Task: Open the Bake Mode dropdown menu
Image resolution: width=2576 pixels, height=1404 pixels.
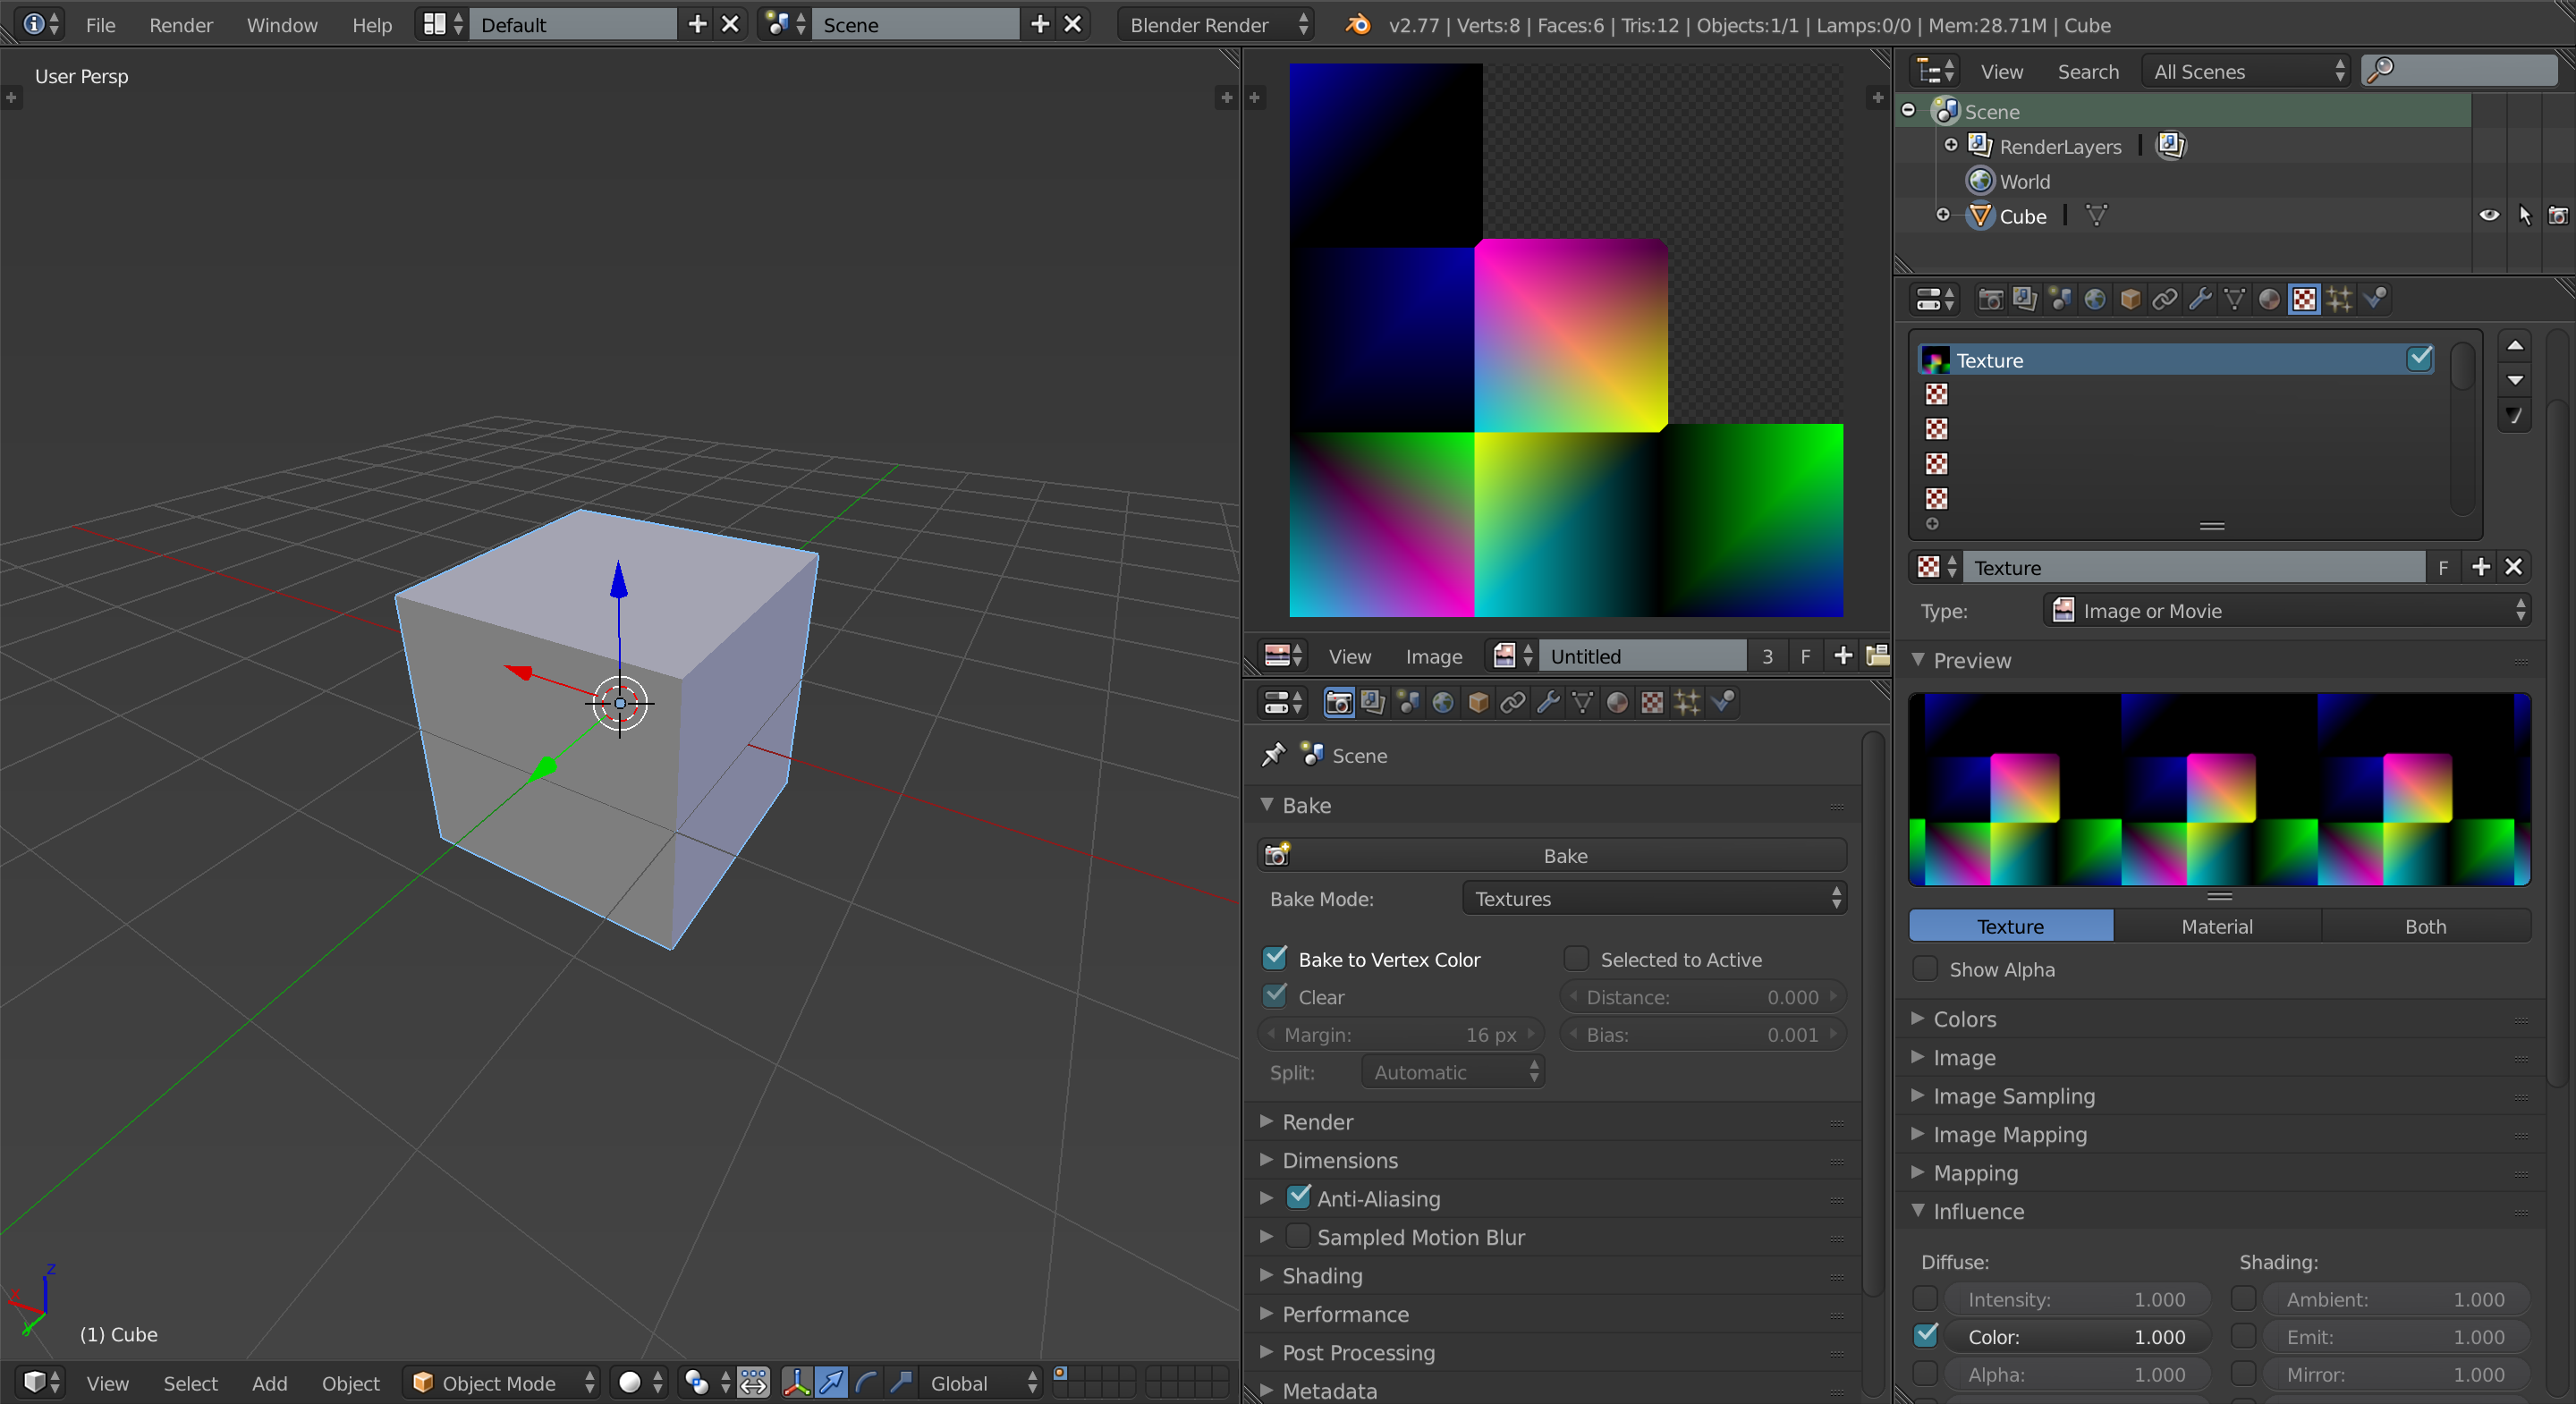Action: pos(1653,897)
